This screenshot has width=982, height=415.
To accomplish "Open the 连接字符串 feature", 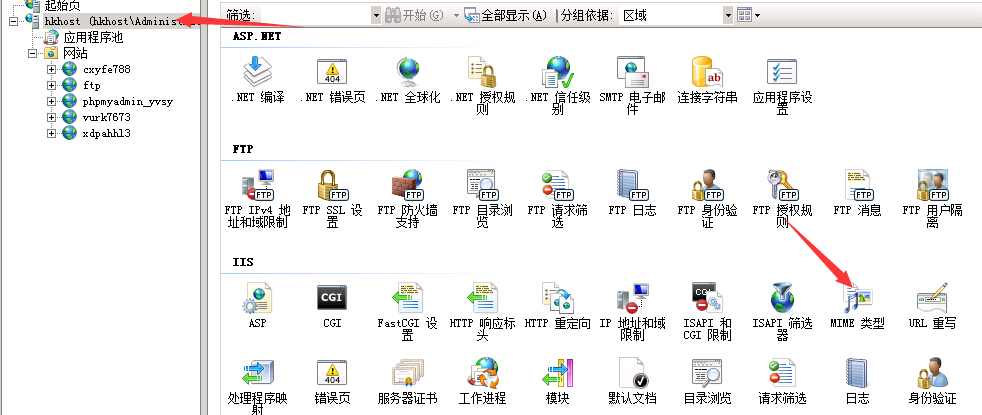I will coord(707,72).
